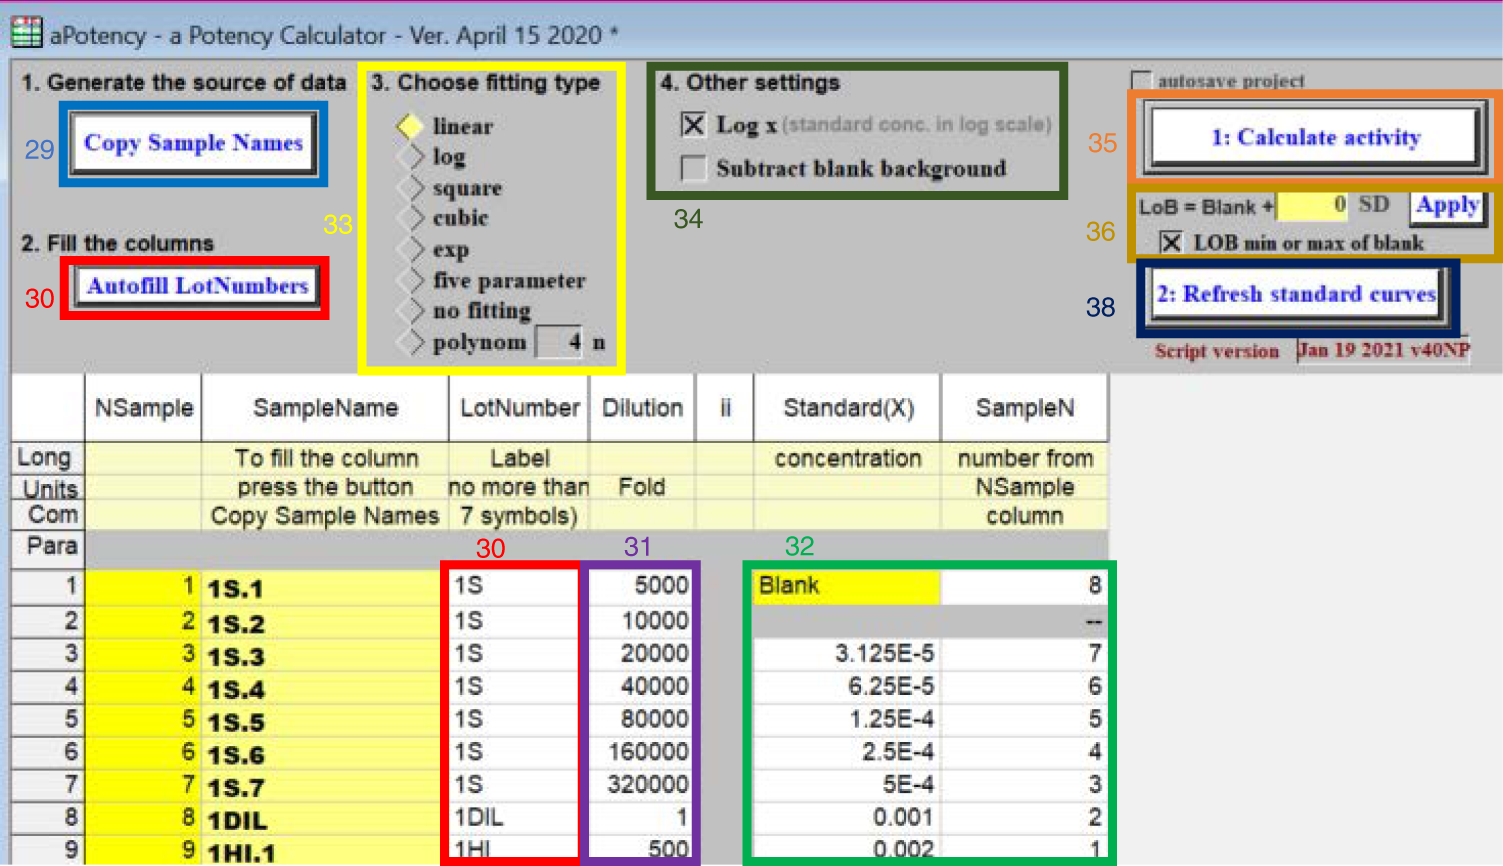Toggle the autosave project checkbox
Viewport: 1503px width, 866px height.
tap(1140, 80)
